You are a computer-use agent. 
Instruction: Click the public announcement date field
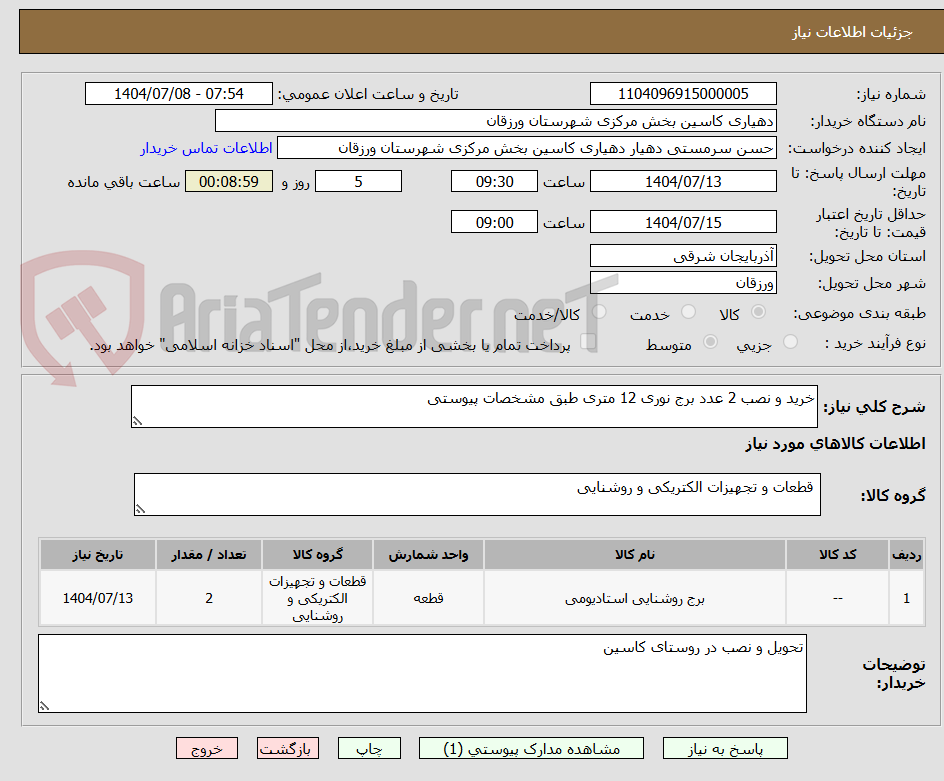(x=177, y=93)
